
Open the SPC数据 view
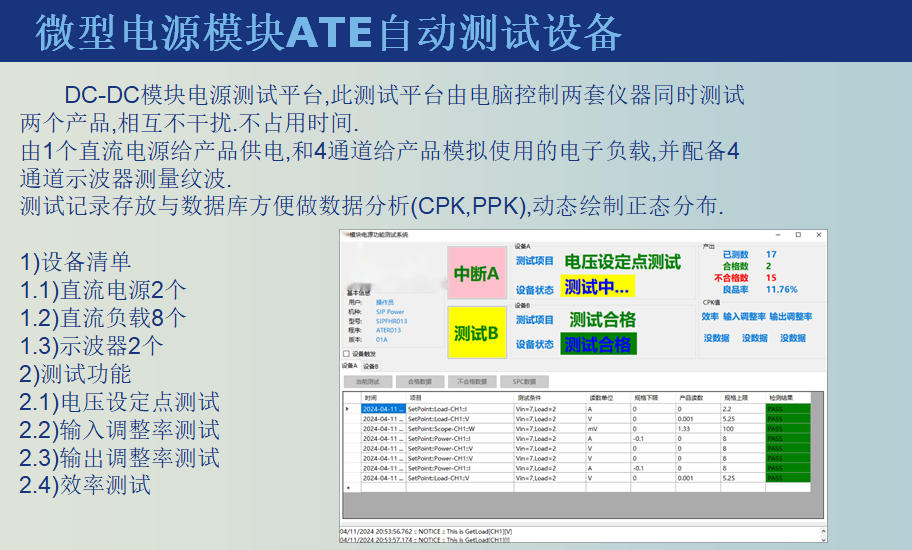click(524, 381)
